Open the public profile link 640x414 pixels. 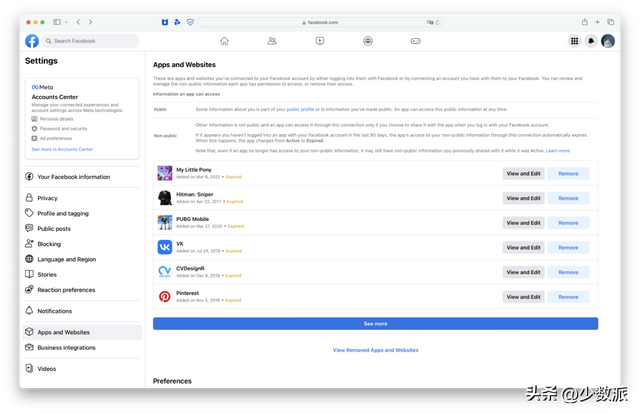(x=300, y=109)
